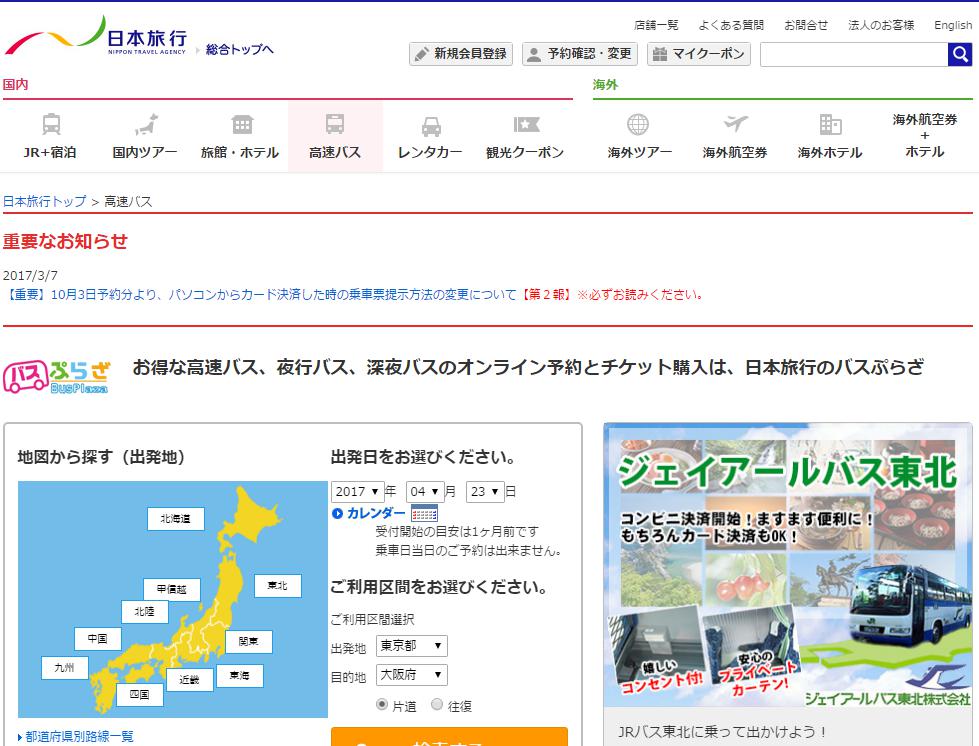Select the 片道 one-way radio button
The image size is (979, 746).
tap(381, 705)
